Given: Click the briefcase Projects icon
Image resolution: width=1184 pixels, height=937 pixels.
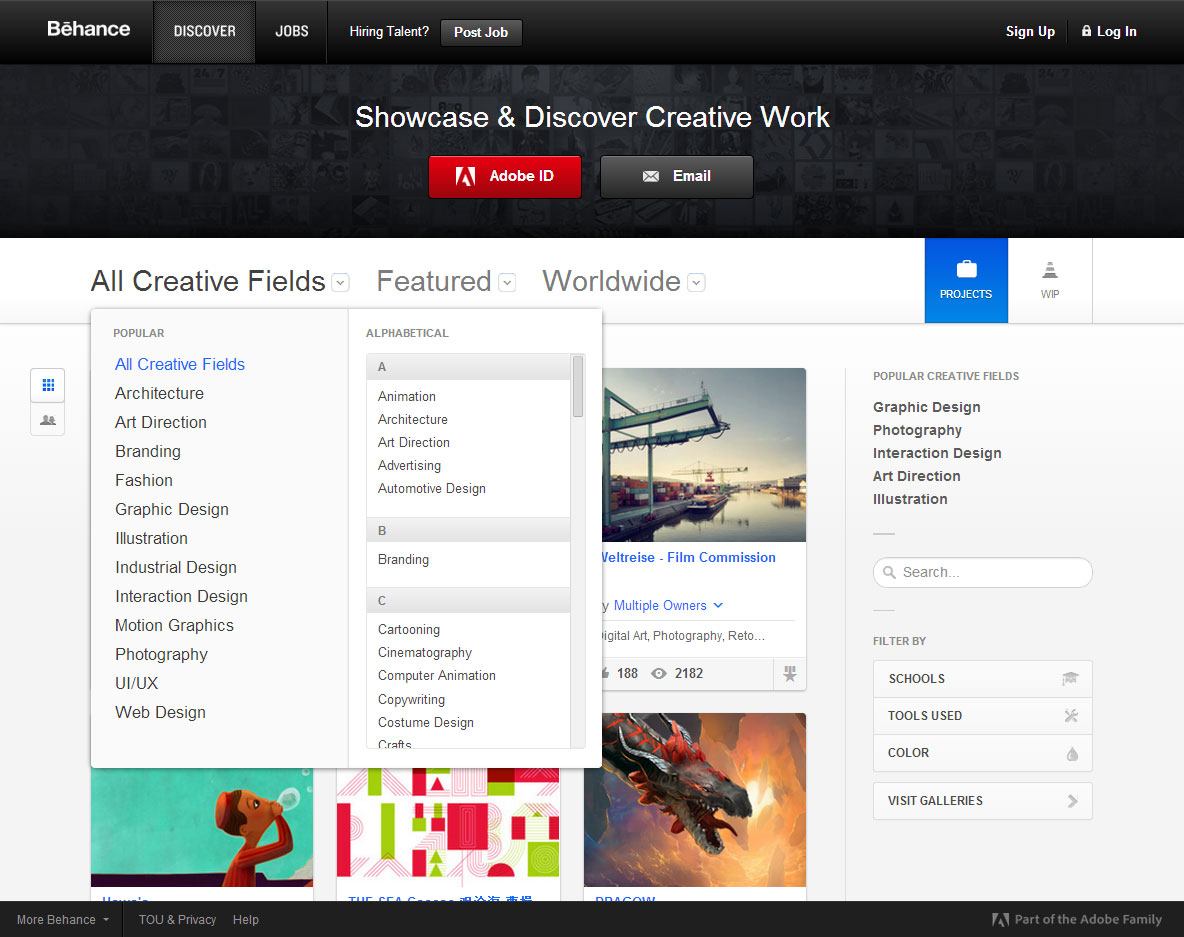Looking at the screenshot, I should pos(966,269).
